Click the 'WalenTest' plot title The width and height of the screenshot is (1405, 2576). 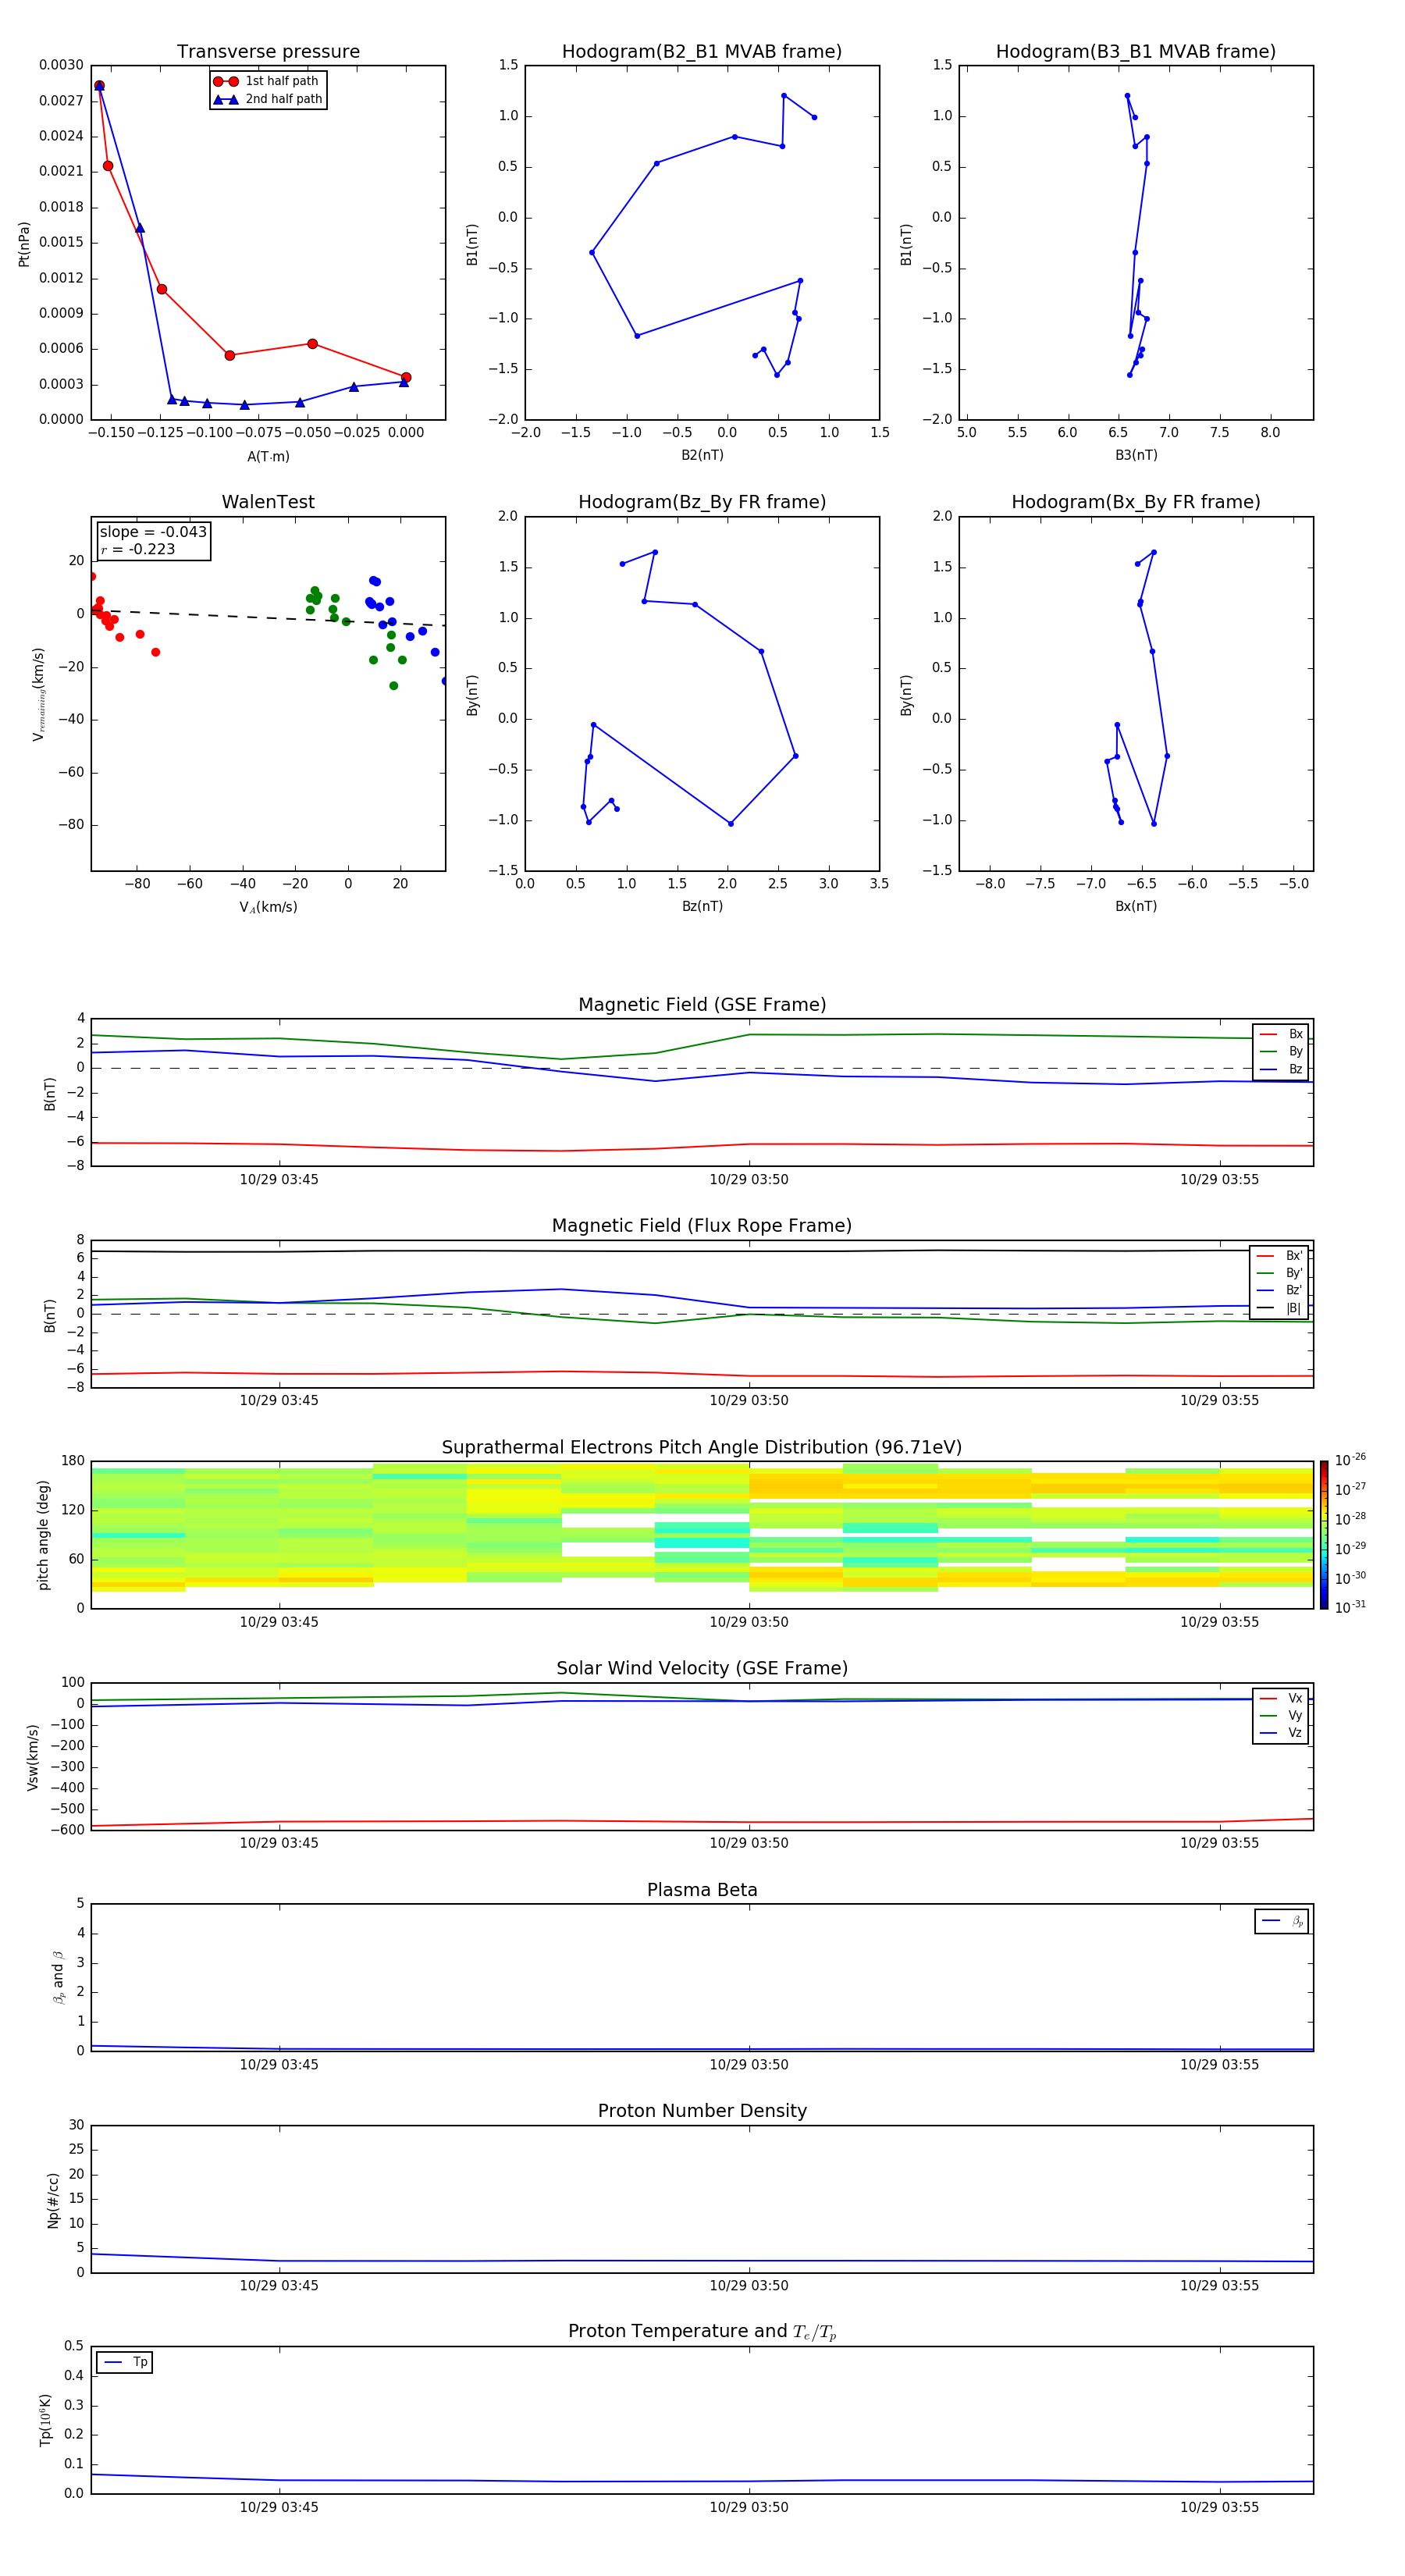(268, 502)
